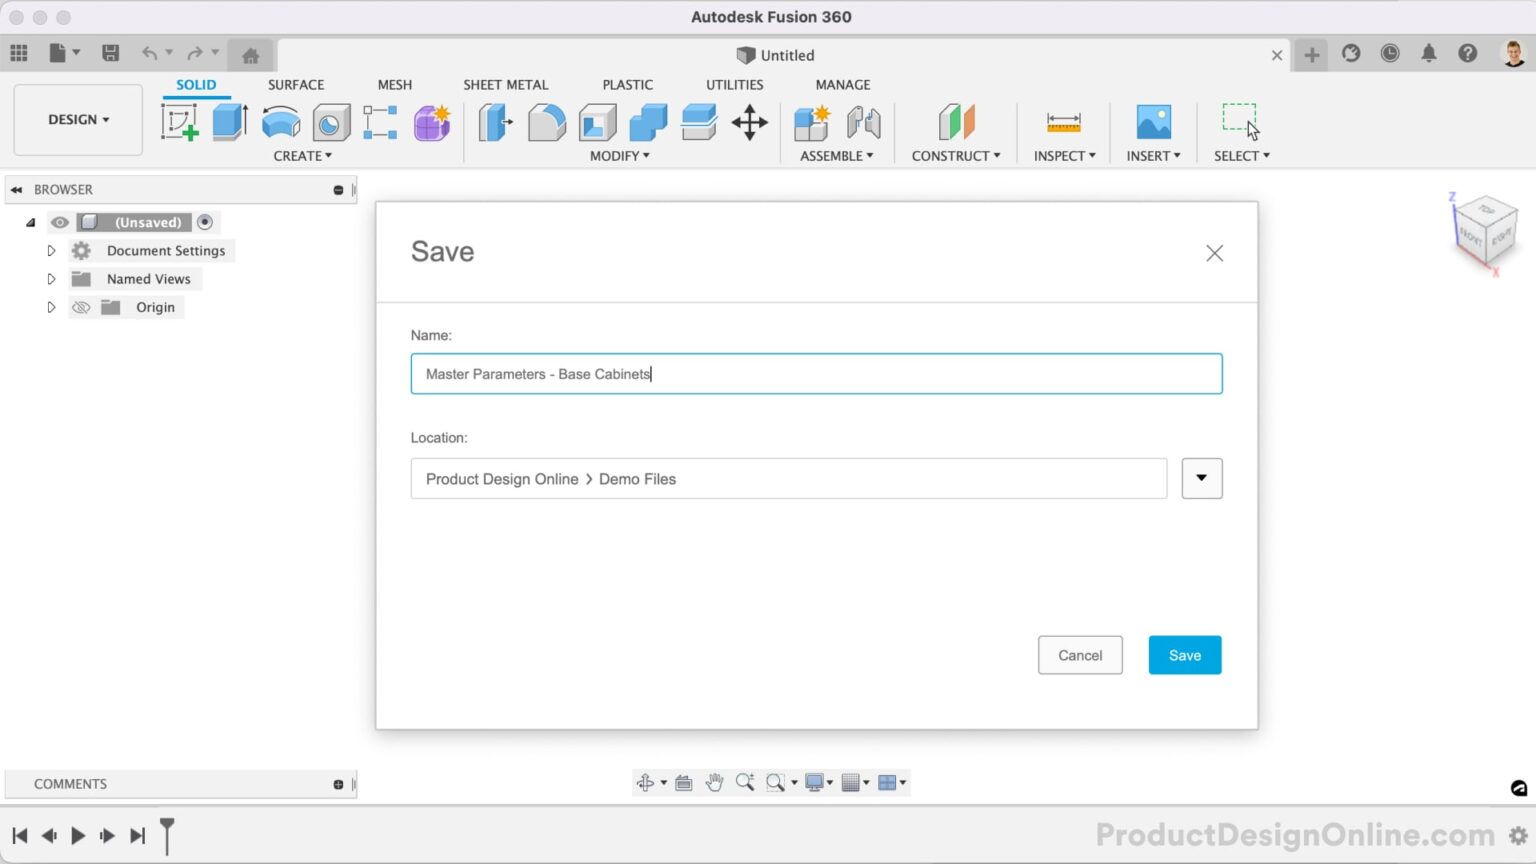Activate the Extrude tool
Image resolution: width=1536 pixels, height=864 pixels.
[230, 121]
